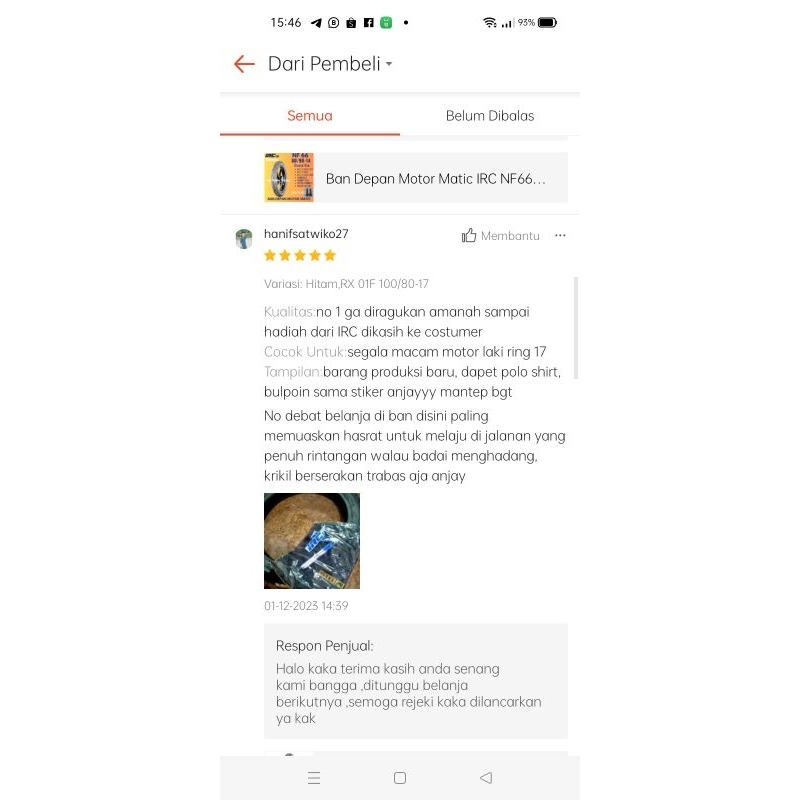Tap the Android home square button
This screenshot has height=800, width=800.
(x=400, y=778)
